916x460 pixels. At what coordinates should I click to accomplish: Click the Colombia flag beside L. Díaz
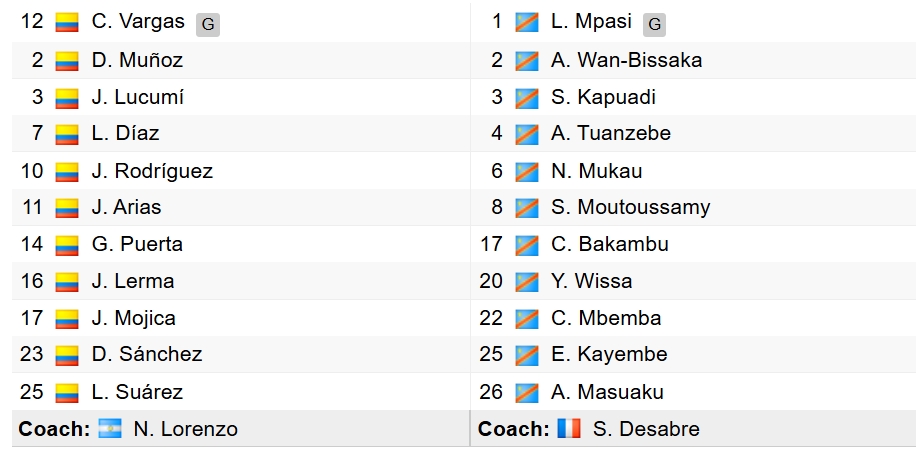pyautogui.click(x=67, y=134)
